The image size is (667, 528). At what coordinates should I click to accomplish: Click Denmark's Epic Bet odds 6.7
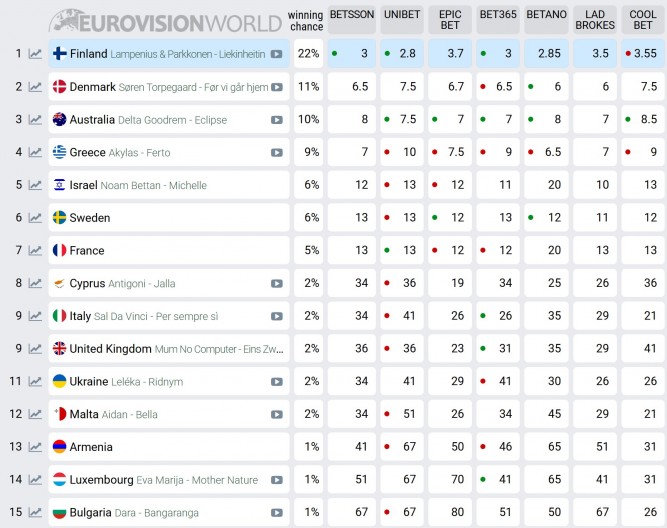coord(457,87)
